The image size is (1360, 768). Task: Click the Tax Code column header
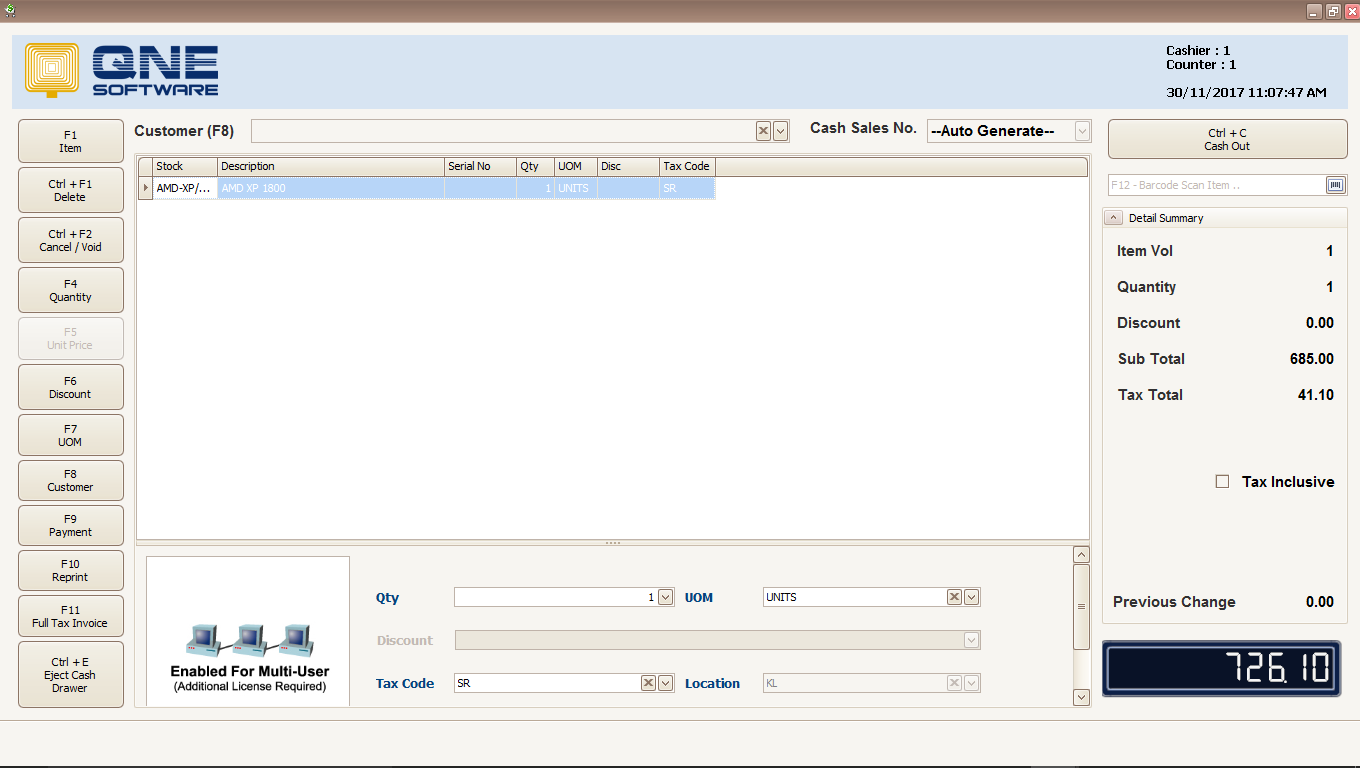tap(688, 166)
